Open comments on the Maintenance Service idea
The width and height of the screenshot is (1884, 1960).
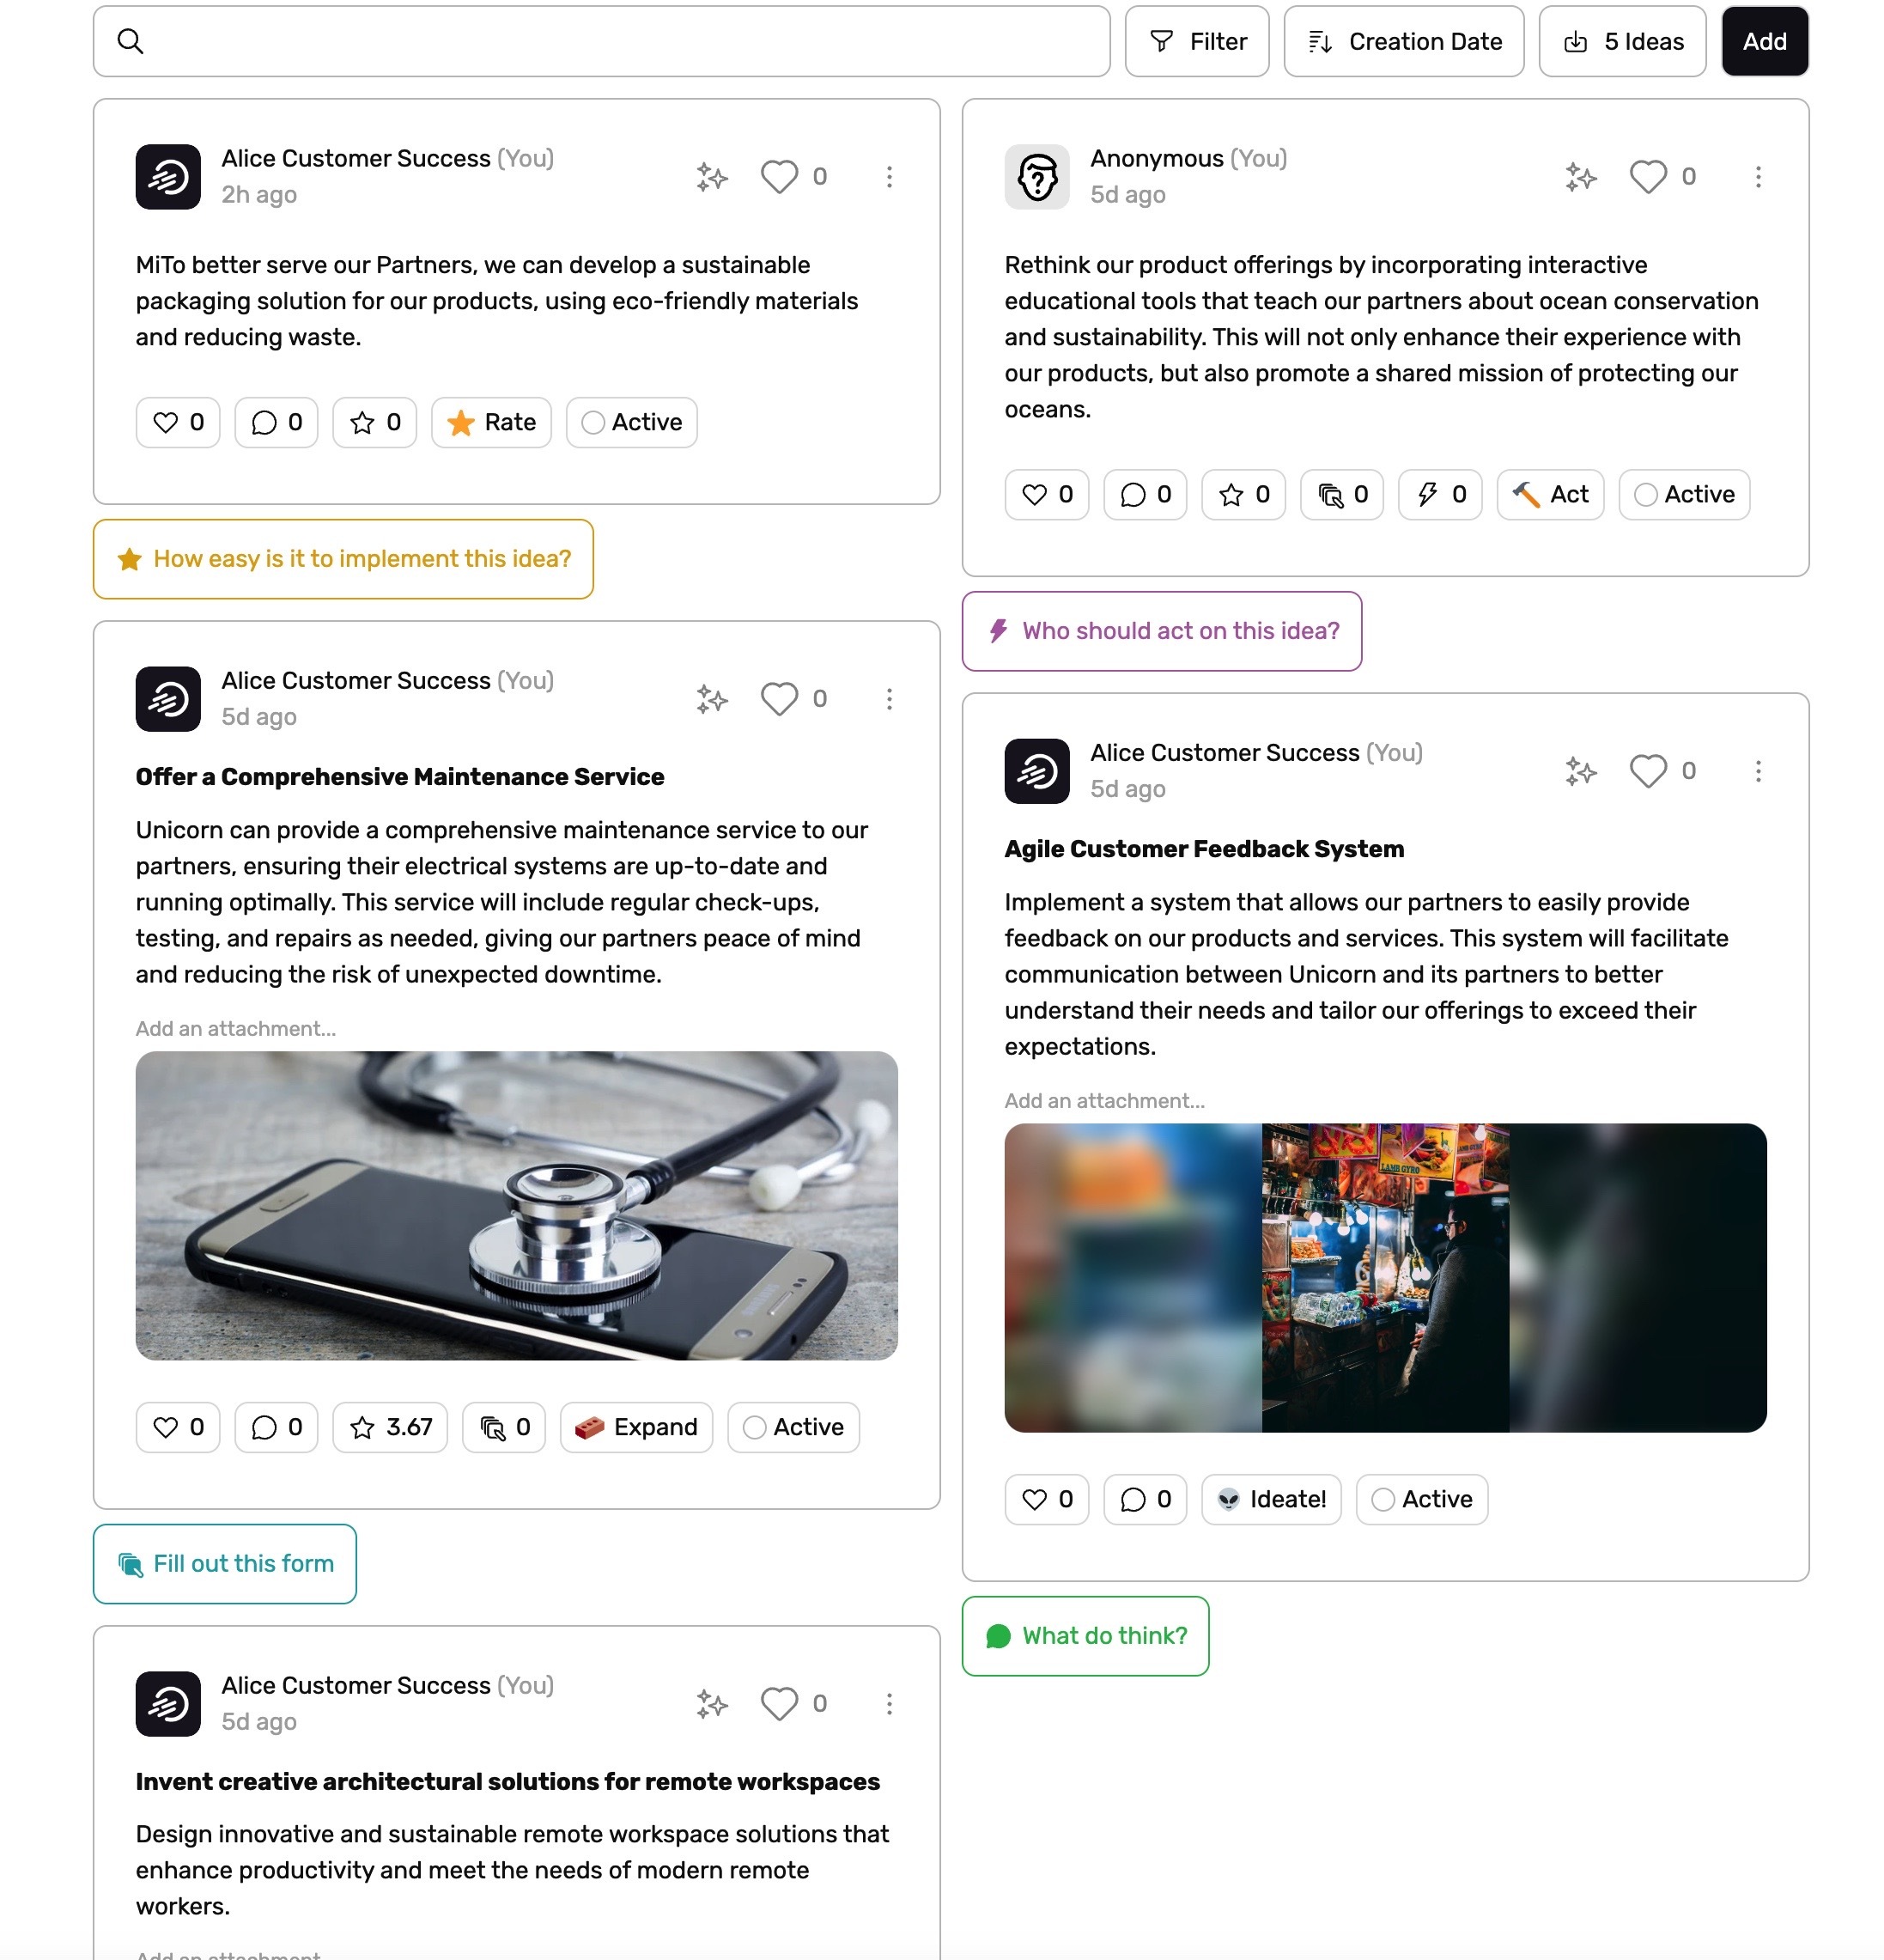276,1428
